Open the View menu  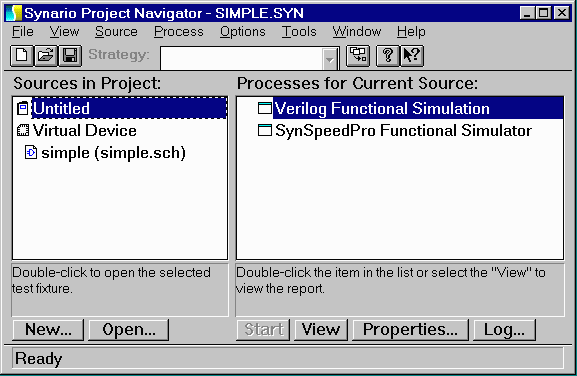point(64,32)
